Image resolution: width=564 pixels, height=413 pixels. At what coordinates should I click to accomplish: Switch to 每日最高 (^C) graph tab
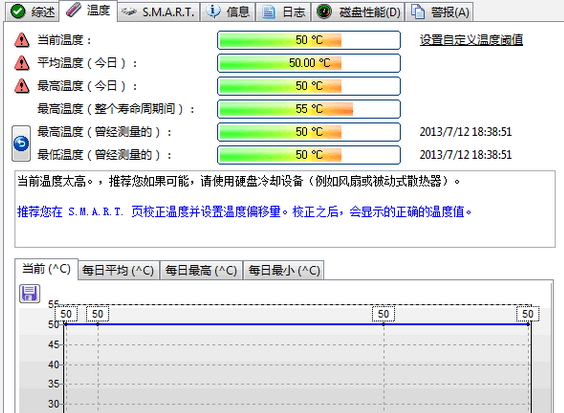201,270
